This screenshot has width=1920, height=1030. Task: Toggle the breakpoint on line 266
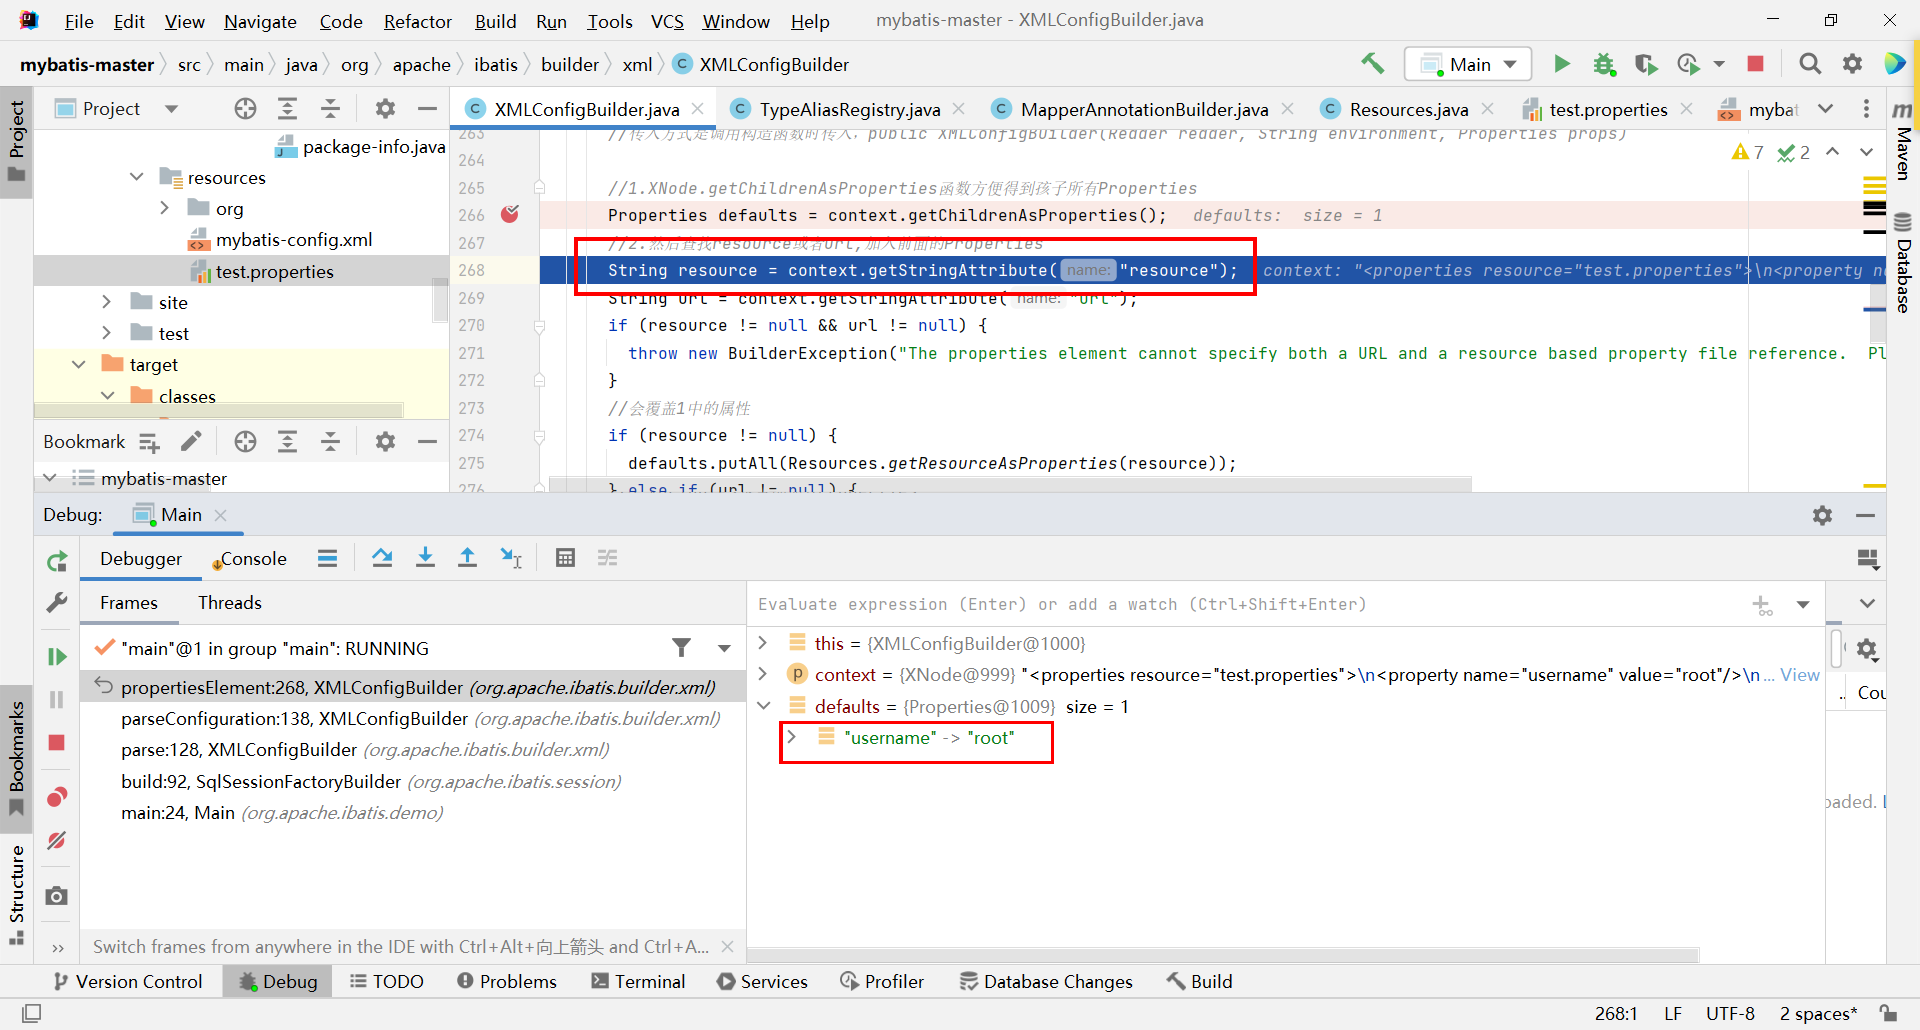pyautogui.click(x=510, y=215)
